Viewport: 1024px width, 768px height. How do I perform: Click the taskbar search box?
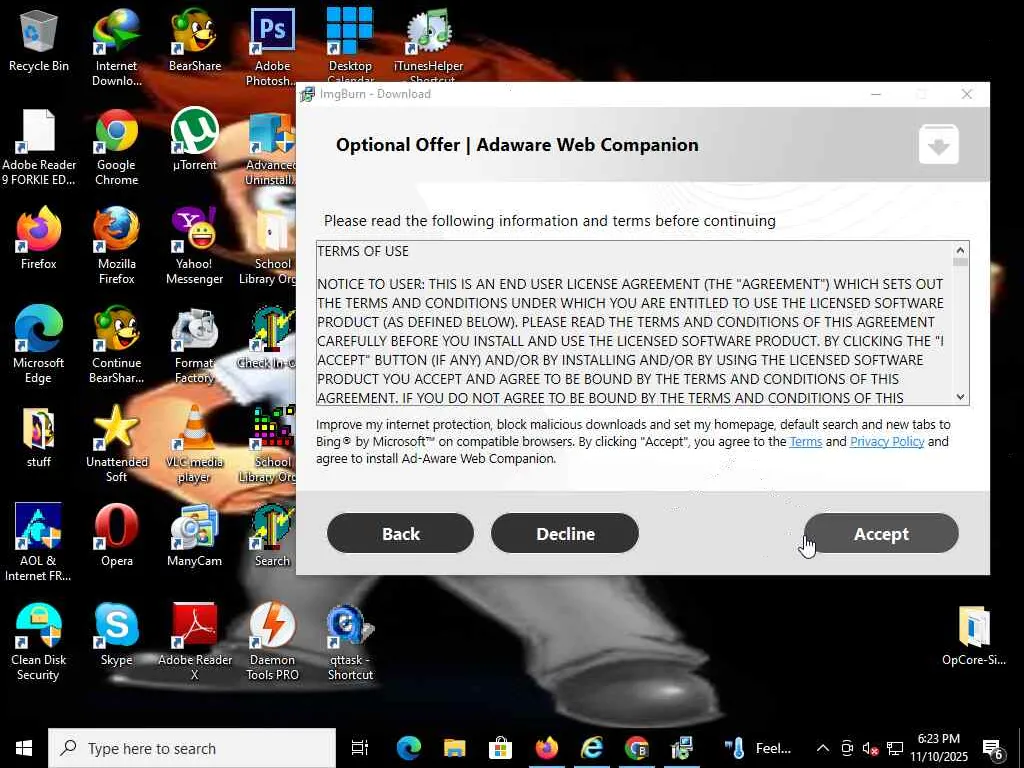[192, 748]
